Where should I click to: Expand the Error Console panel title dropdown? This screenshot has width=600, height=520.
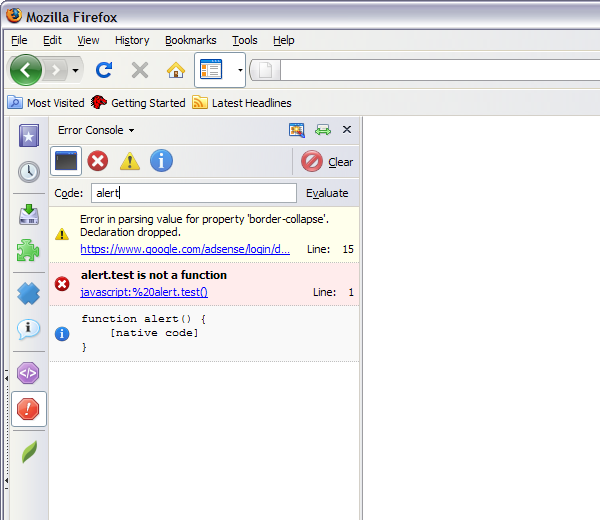(96, 130)
